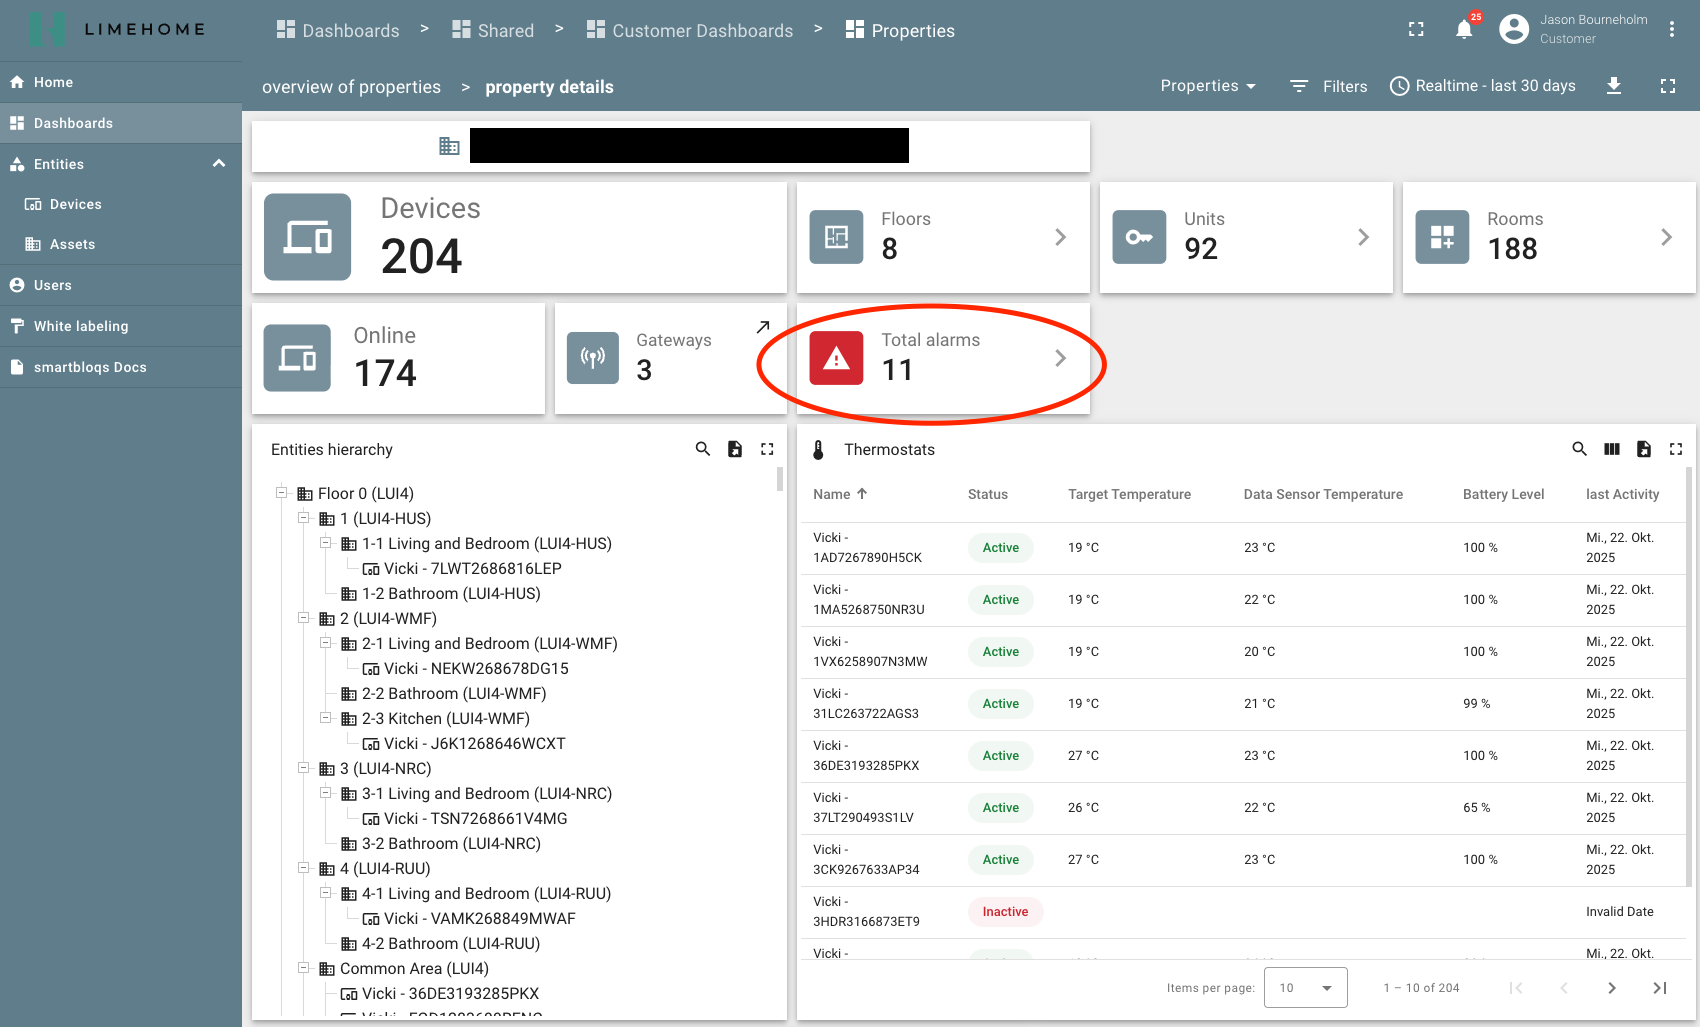Collapse the Floor 0 (LUI4) tree node

[x=282, y=493]
